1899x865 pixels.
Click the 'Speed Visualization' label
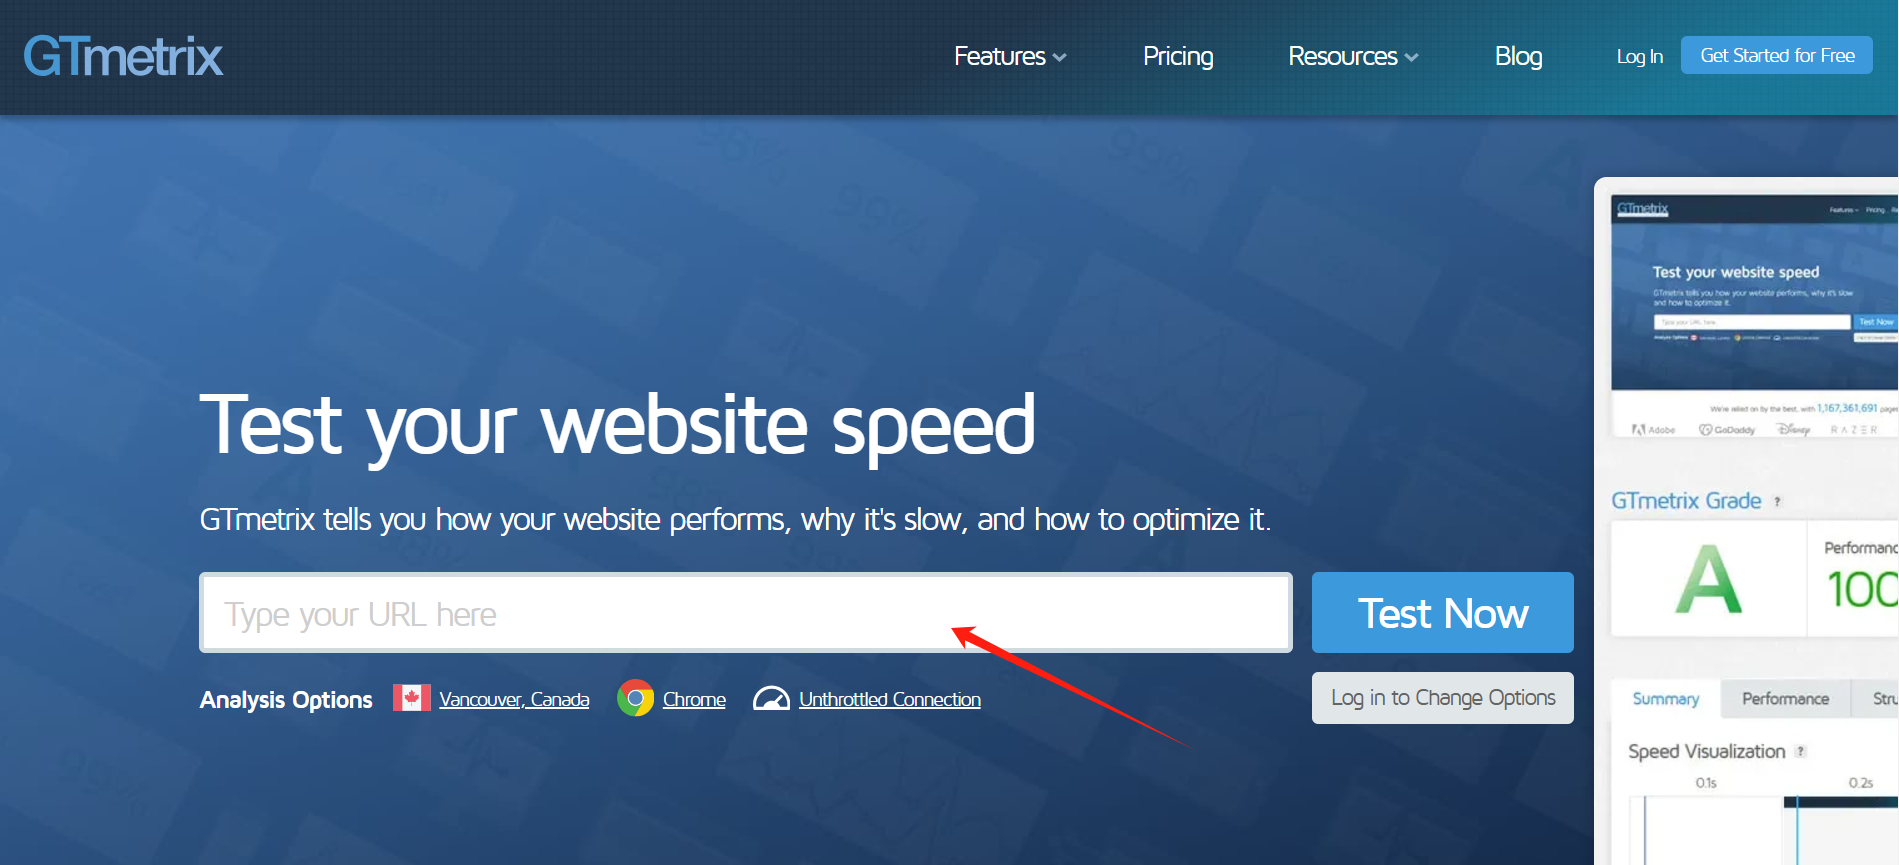coord(1706,751)
